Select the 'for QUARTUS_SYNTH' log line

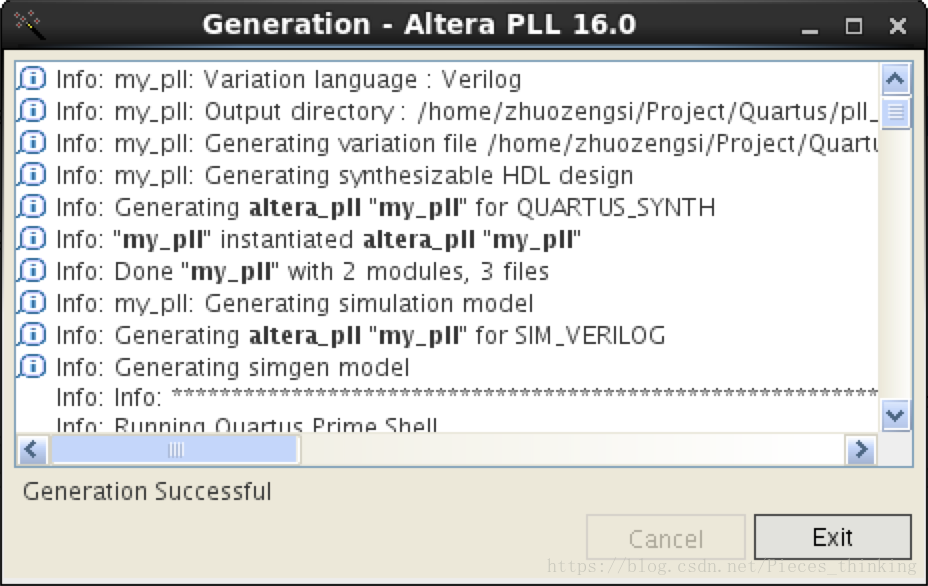385,207
